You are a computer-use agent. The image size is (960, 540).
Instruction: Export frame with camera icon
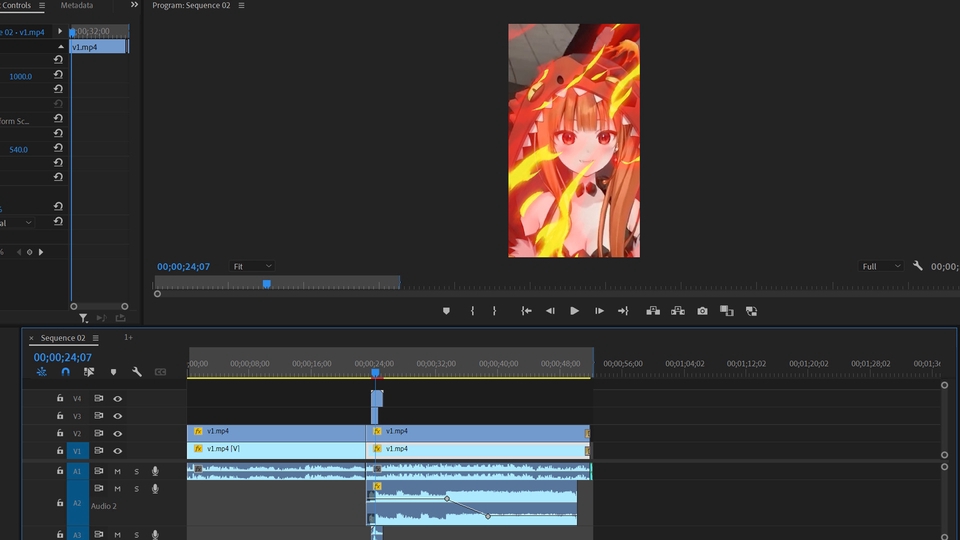coord(702,311)
